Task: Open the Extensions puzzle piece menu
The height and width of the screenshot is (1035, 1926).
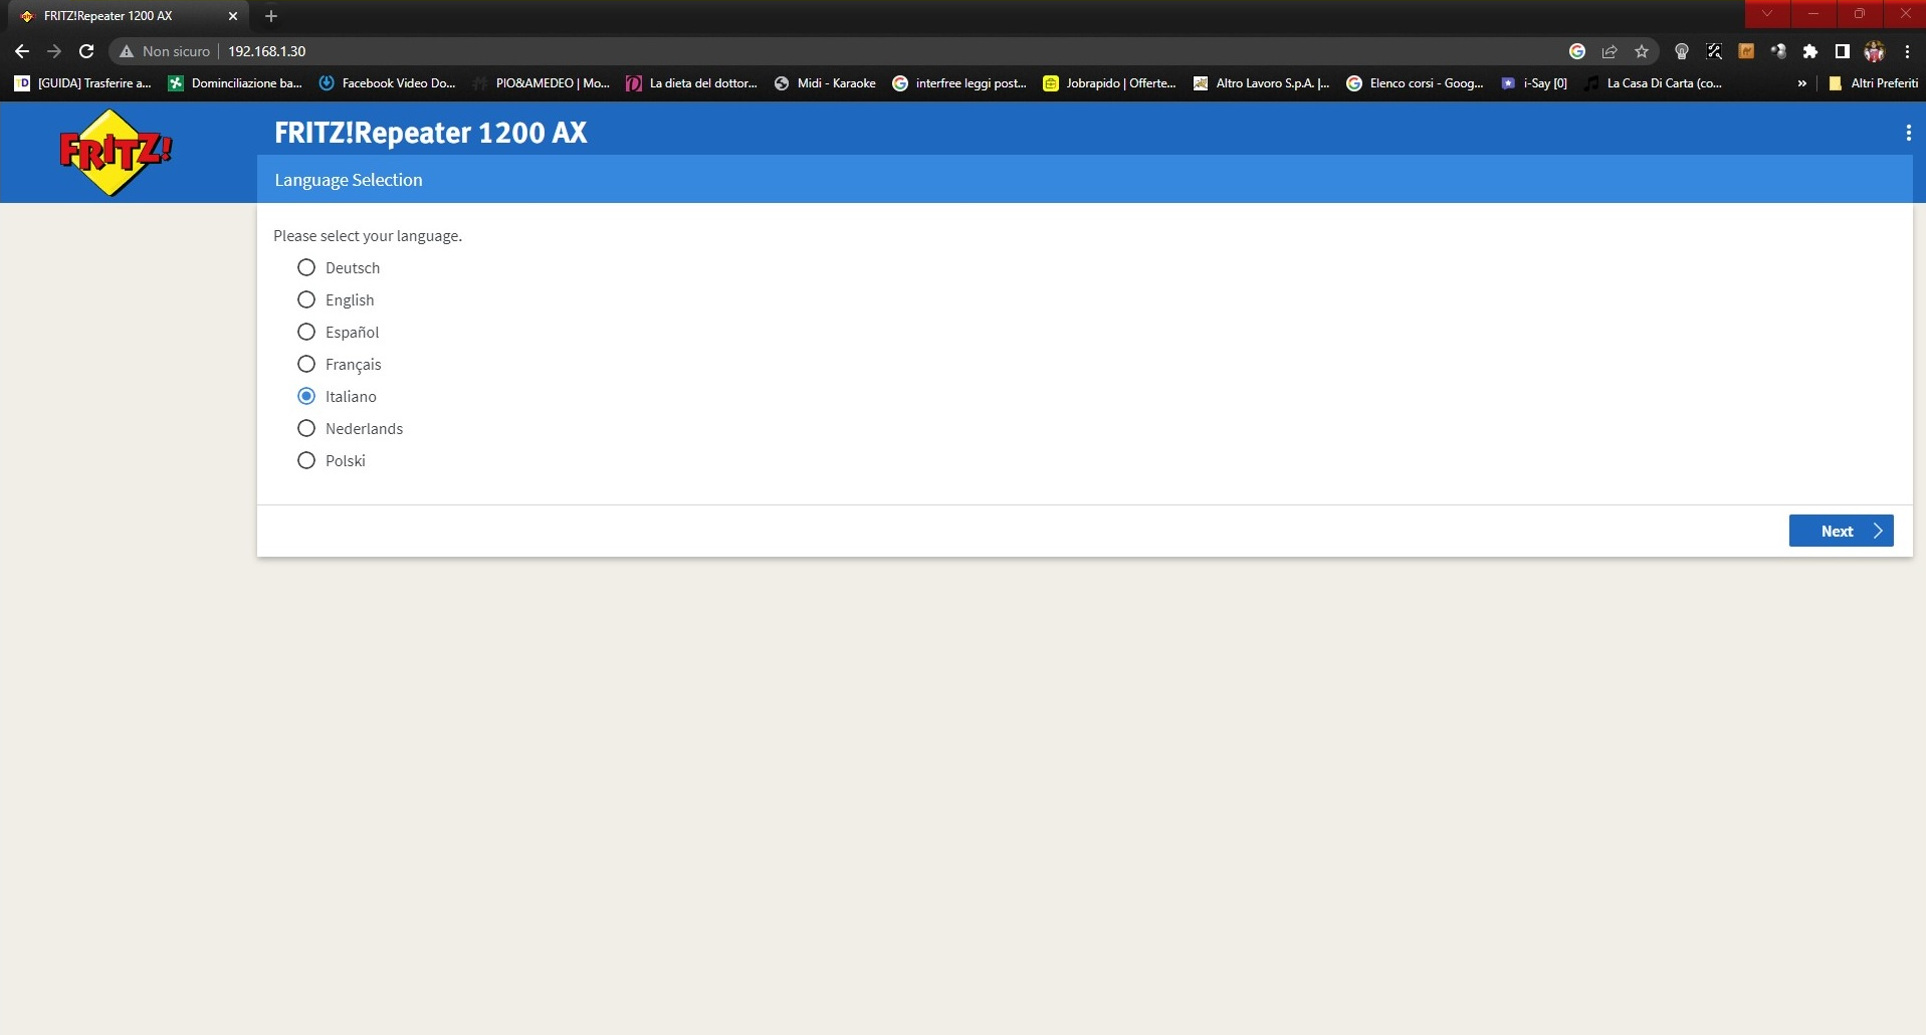Action: pos(1810,51)
